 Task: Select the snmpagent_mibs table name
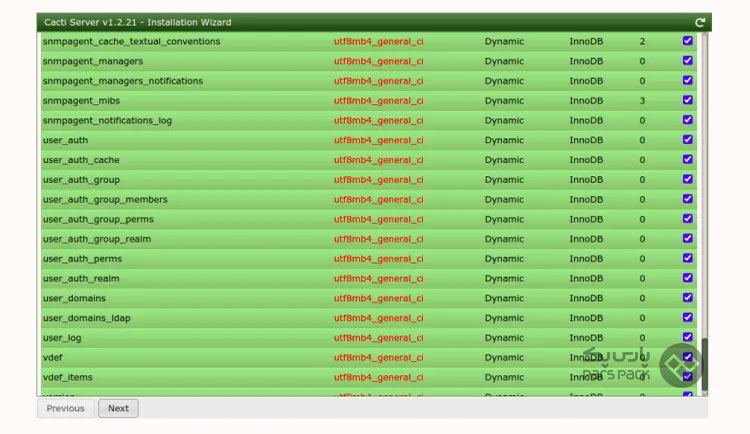coord(81,101)
